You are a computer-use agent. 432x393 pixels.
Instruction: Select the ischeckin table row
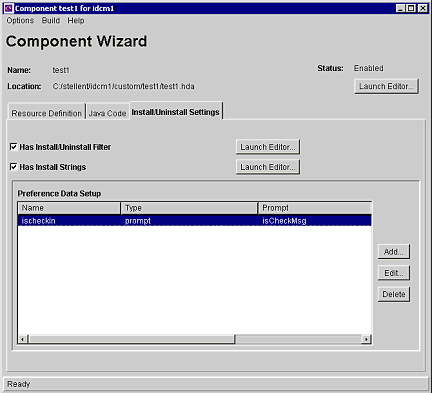click(195, 221)
